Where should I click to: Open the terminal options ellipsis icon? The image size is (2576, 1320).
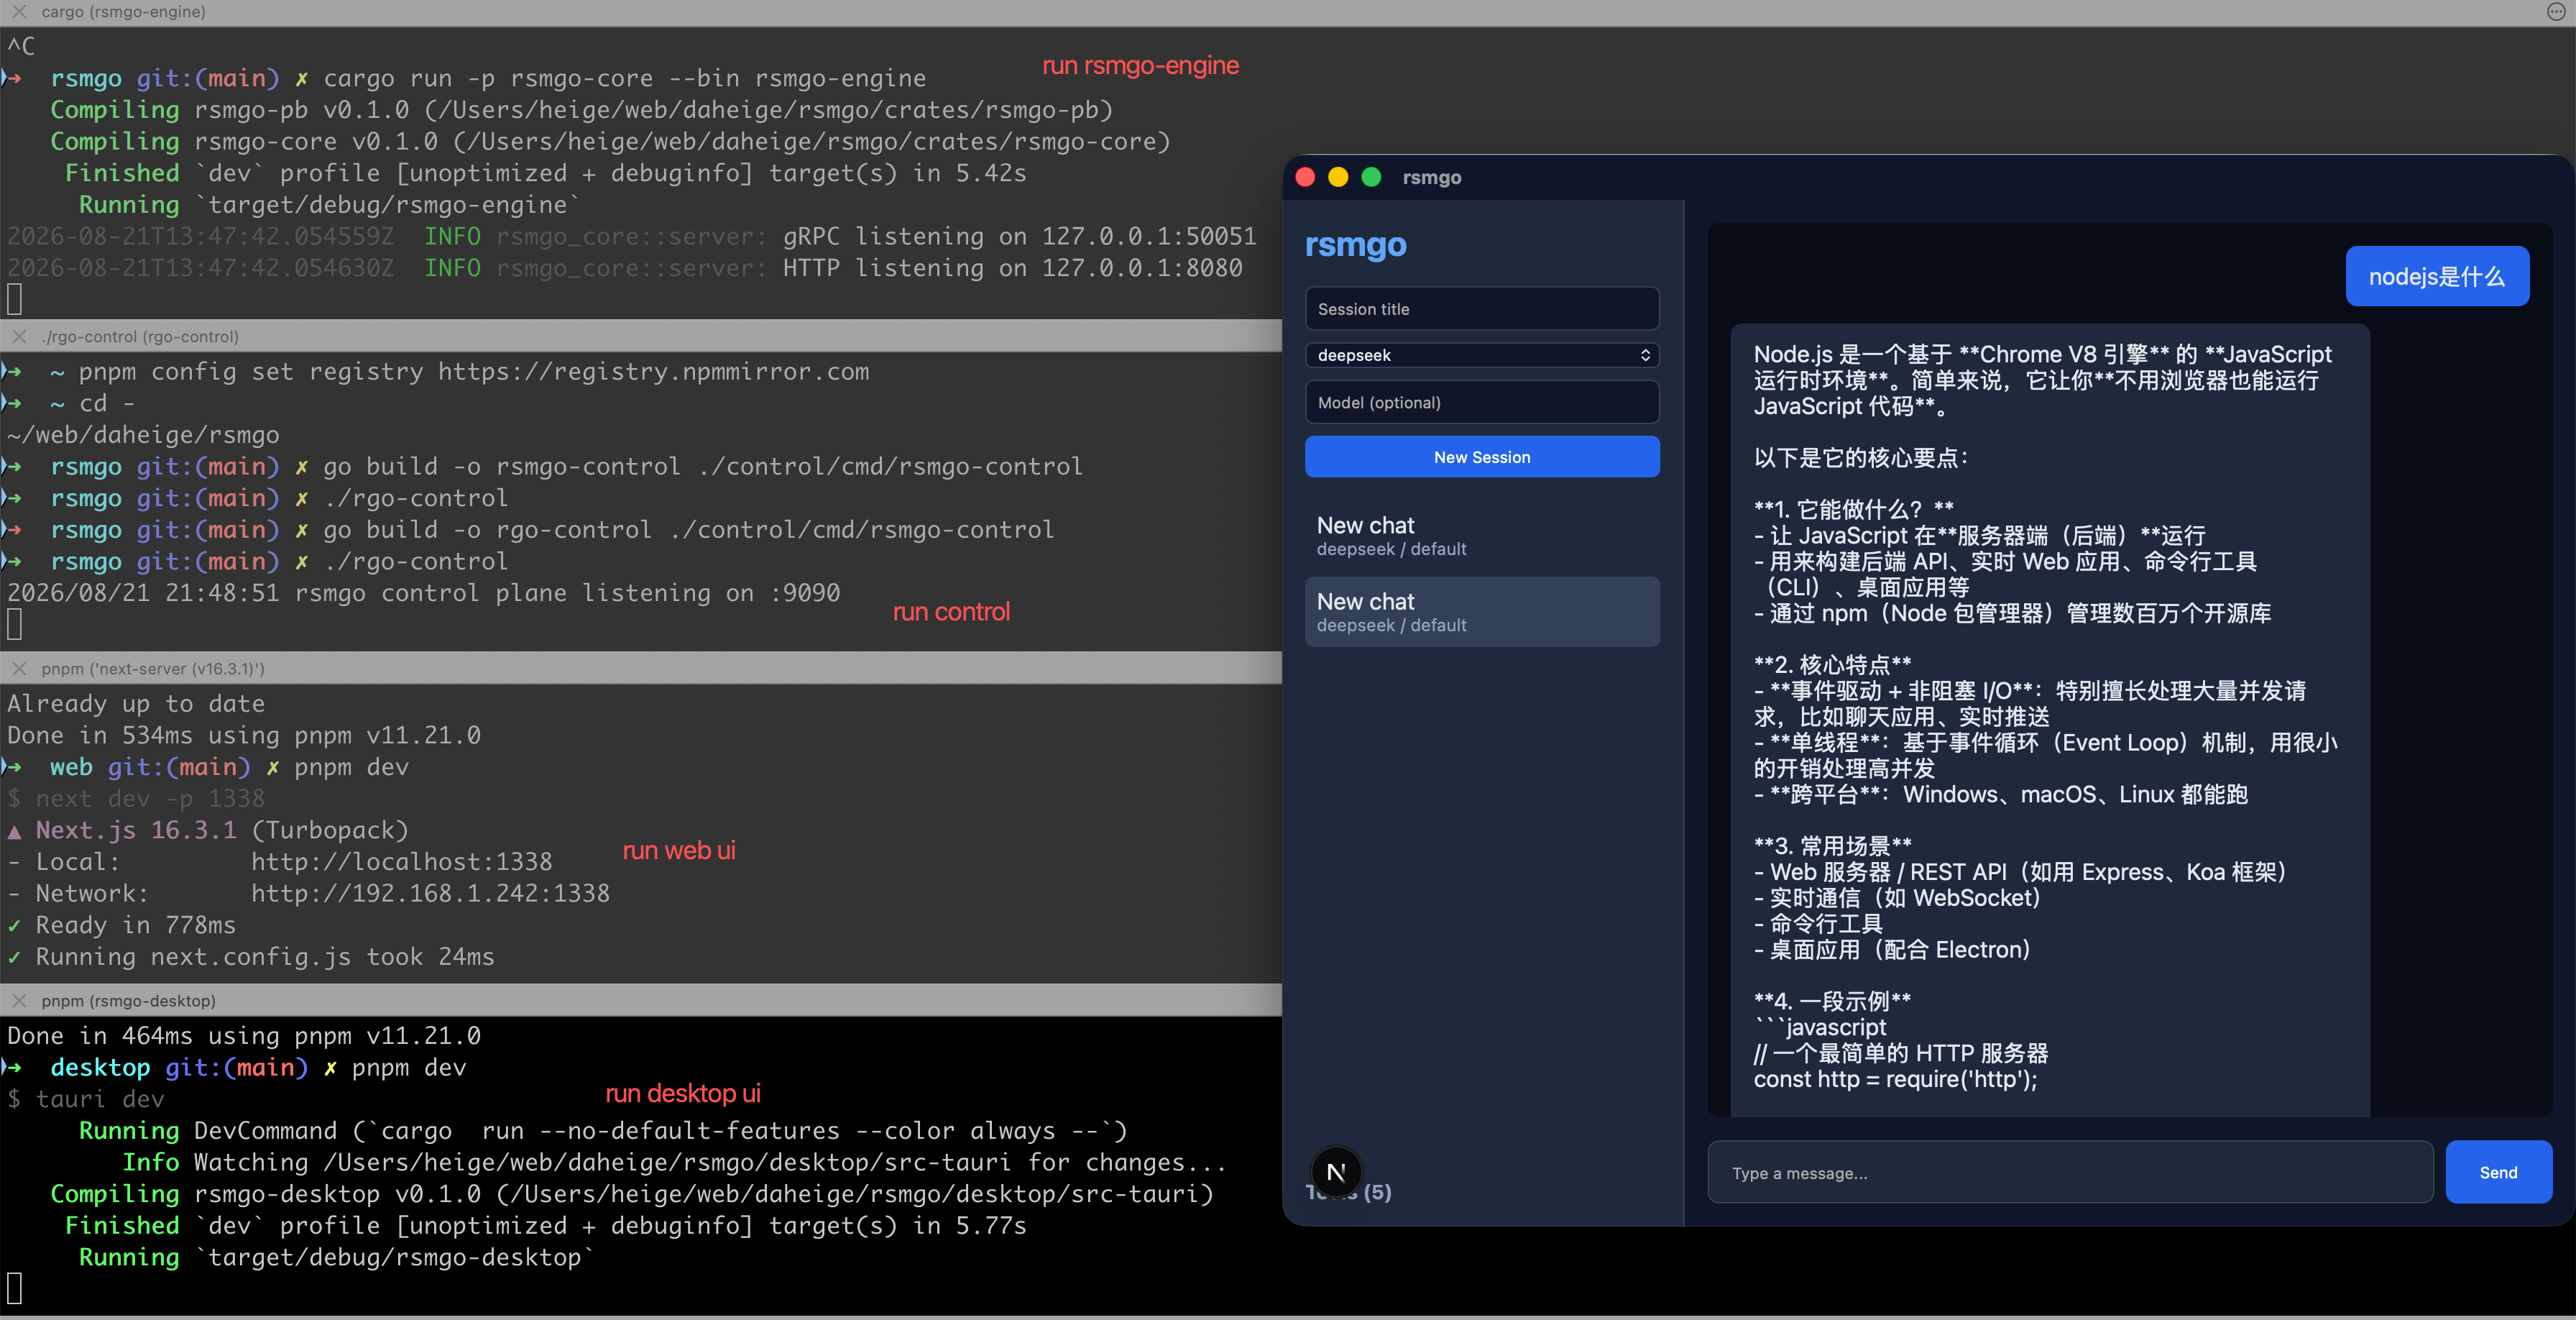point(2556,12)
